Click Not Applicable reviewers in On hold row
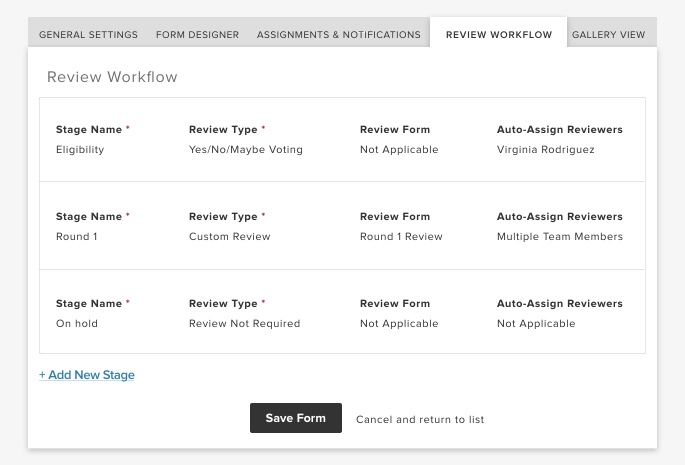Image resolution: width=685 pixels, height=465 pixels. click(536, 323)
